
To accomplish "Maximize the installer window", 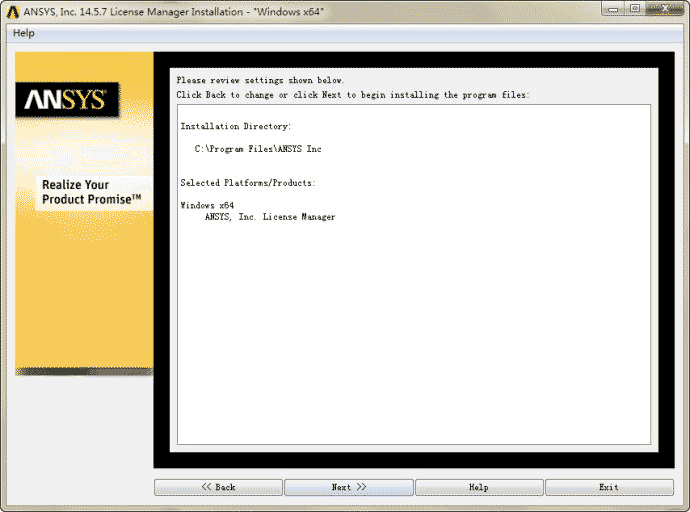I will [635, 8].
